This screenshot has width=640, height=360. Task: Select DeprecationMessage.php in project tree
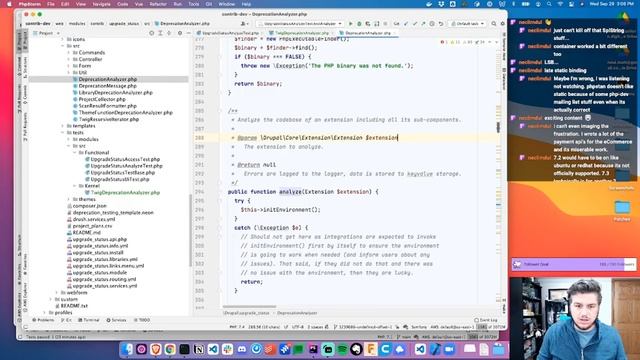pyautogui.click(x=108, y=86)
